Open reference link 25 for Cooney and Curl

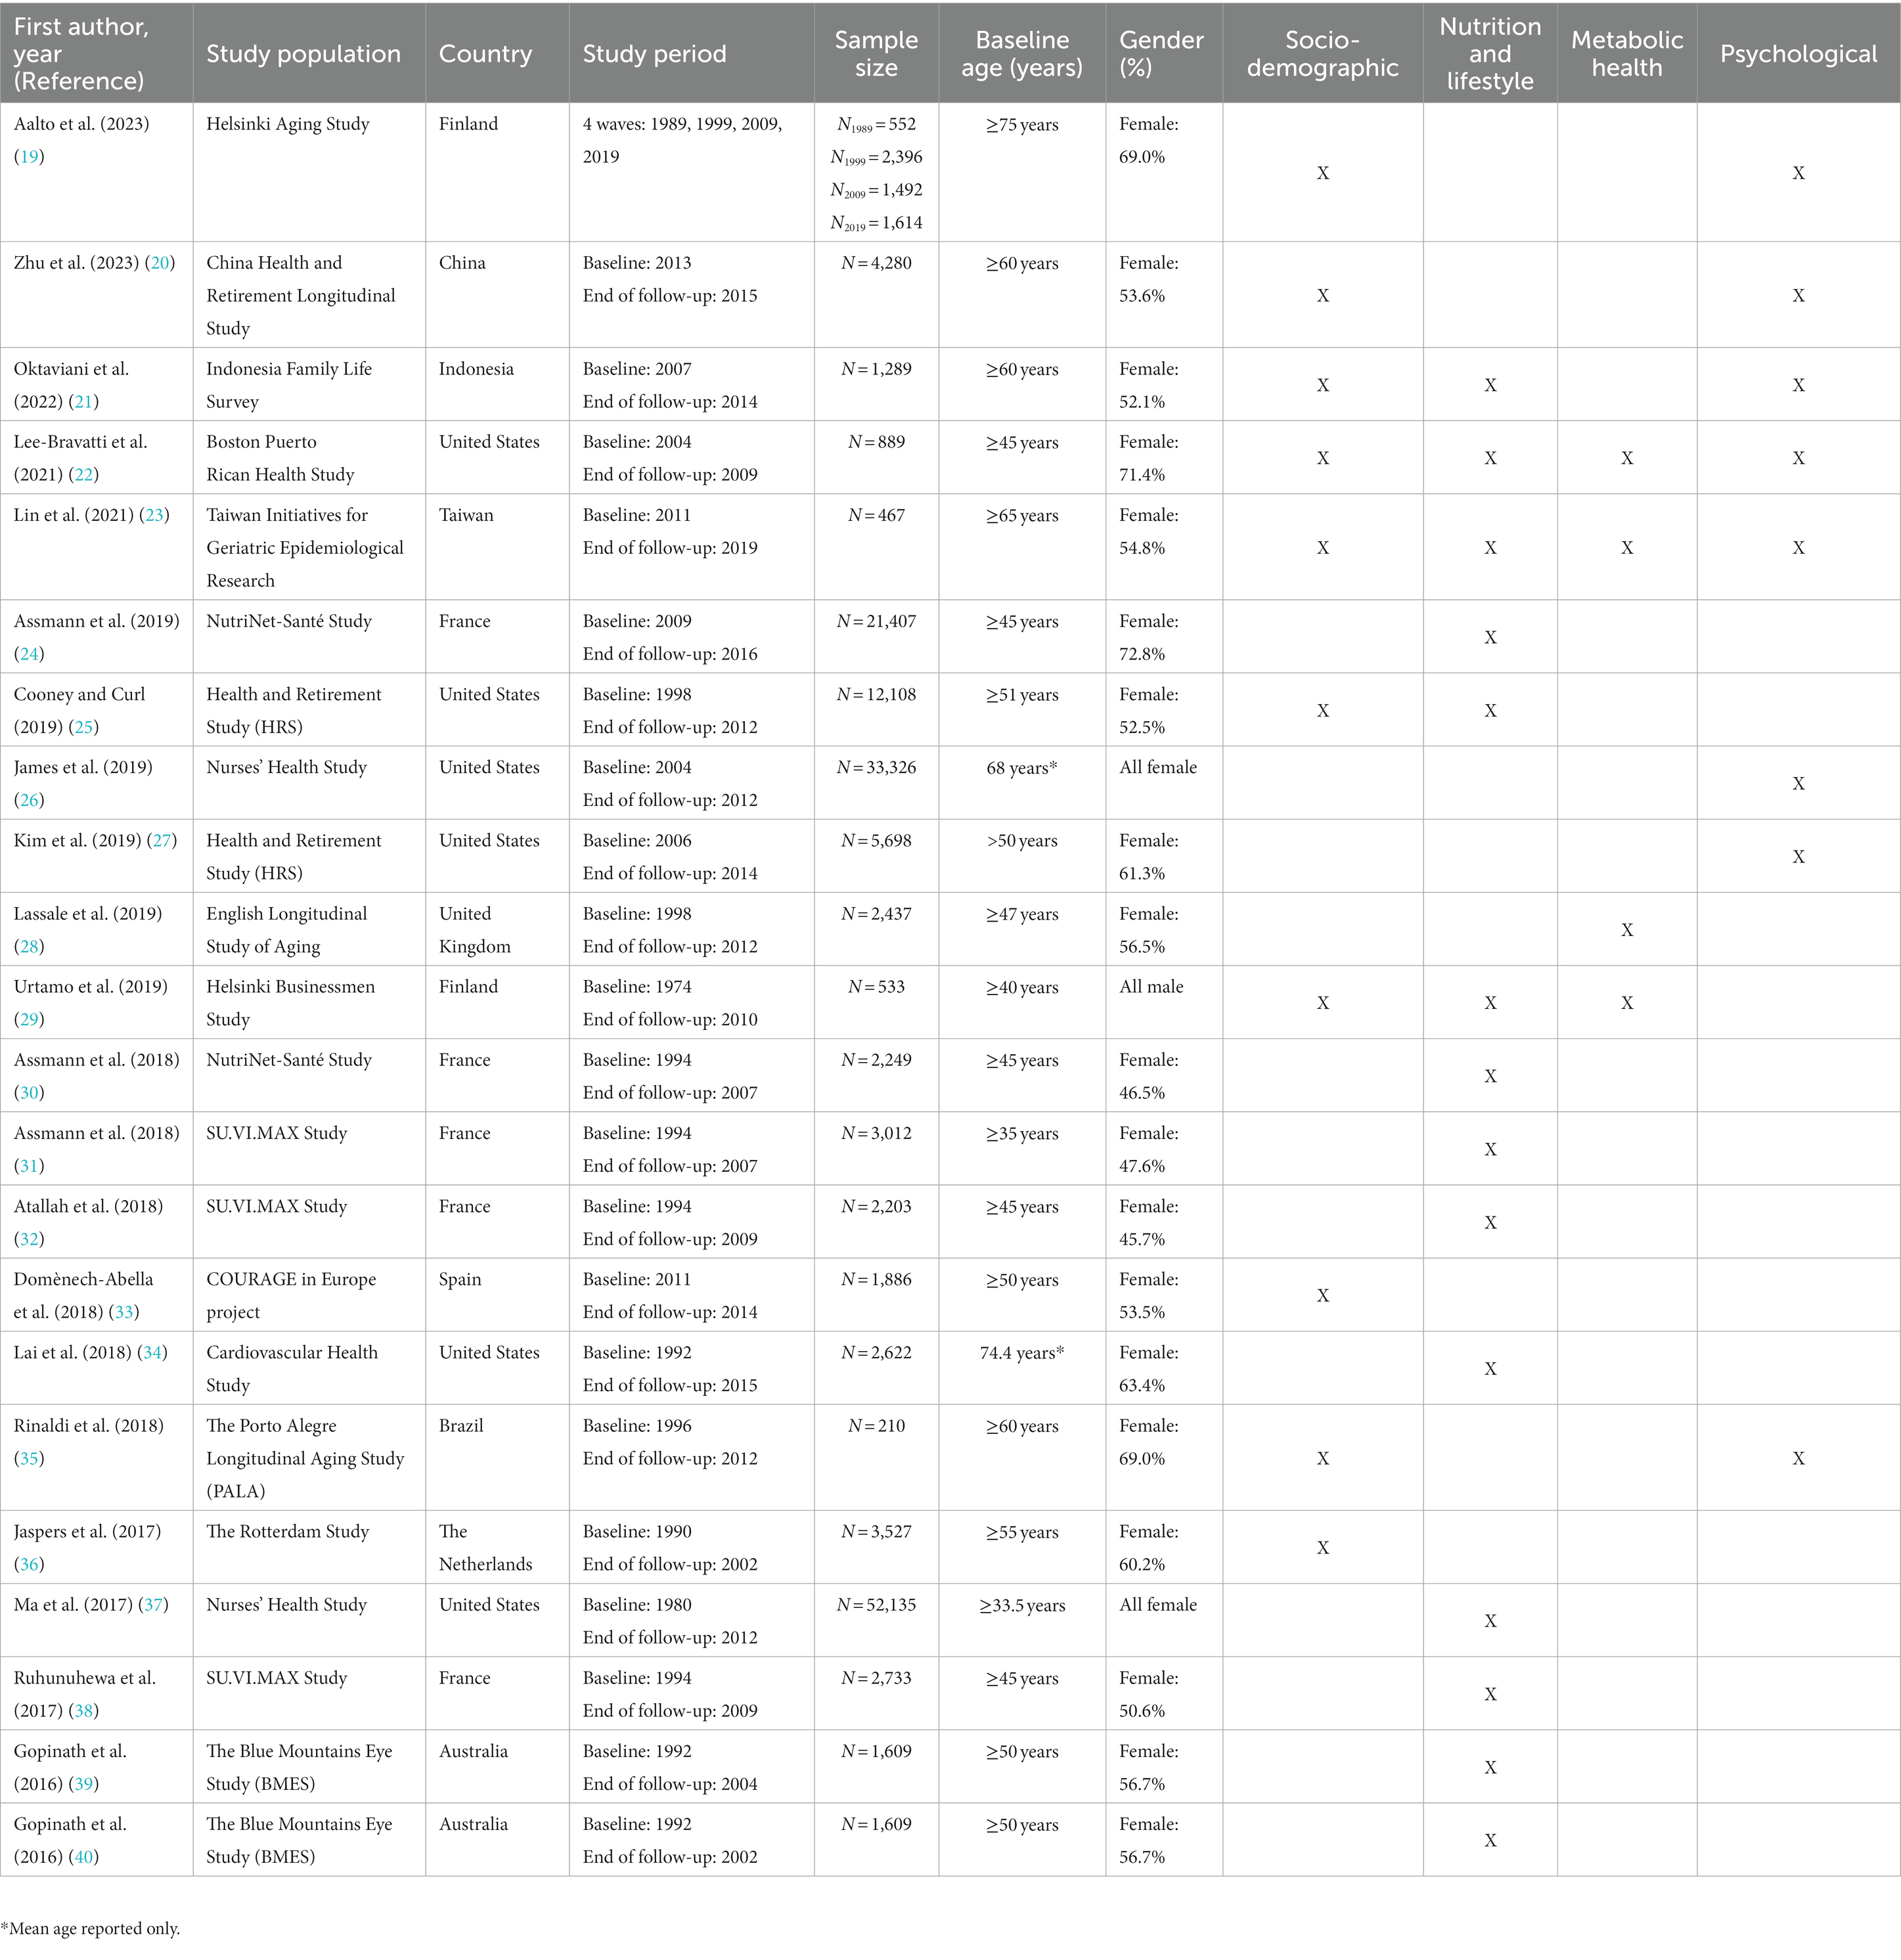click(x=84, y=727)
